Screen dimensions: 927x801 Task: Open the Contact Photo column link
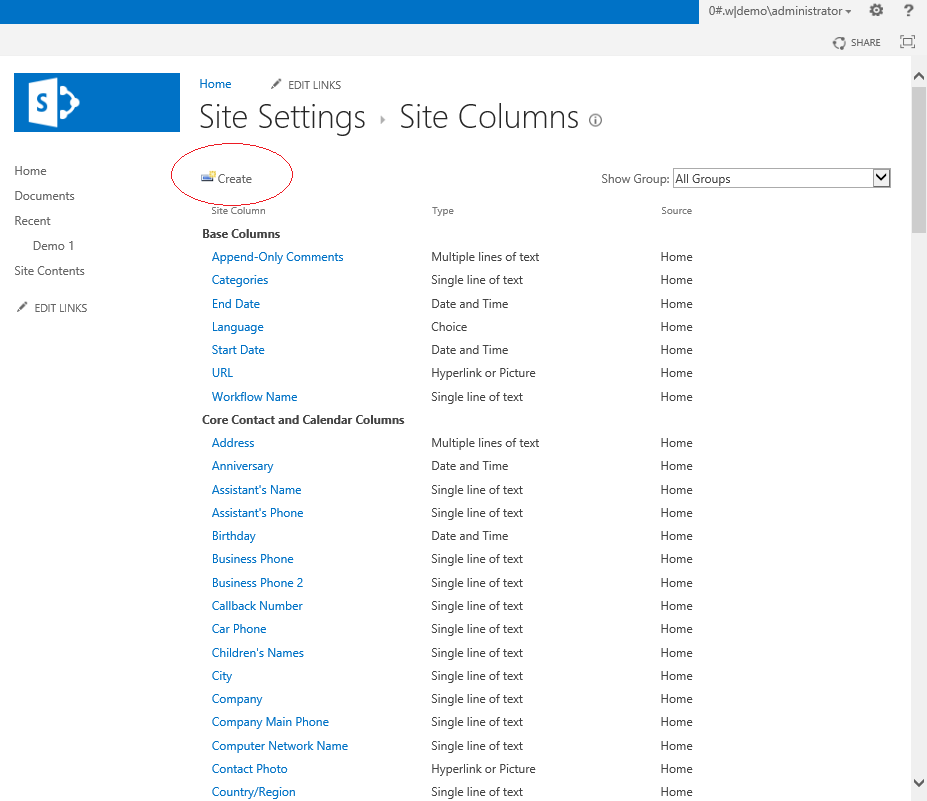[x=249, y=768]
